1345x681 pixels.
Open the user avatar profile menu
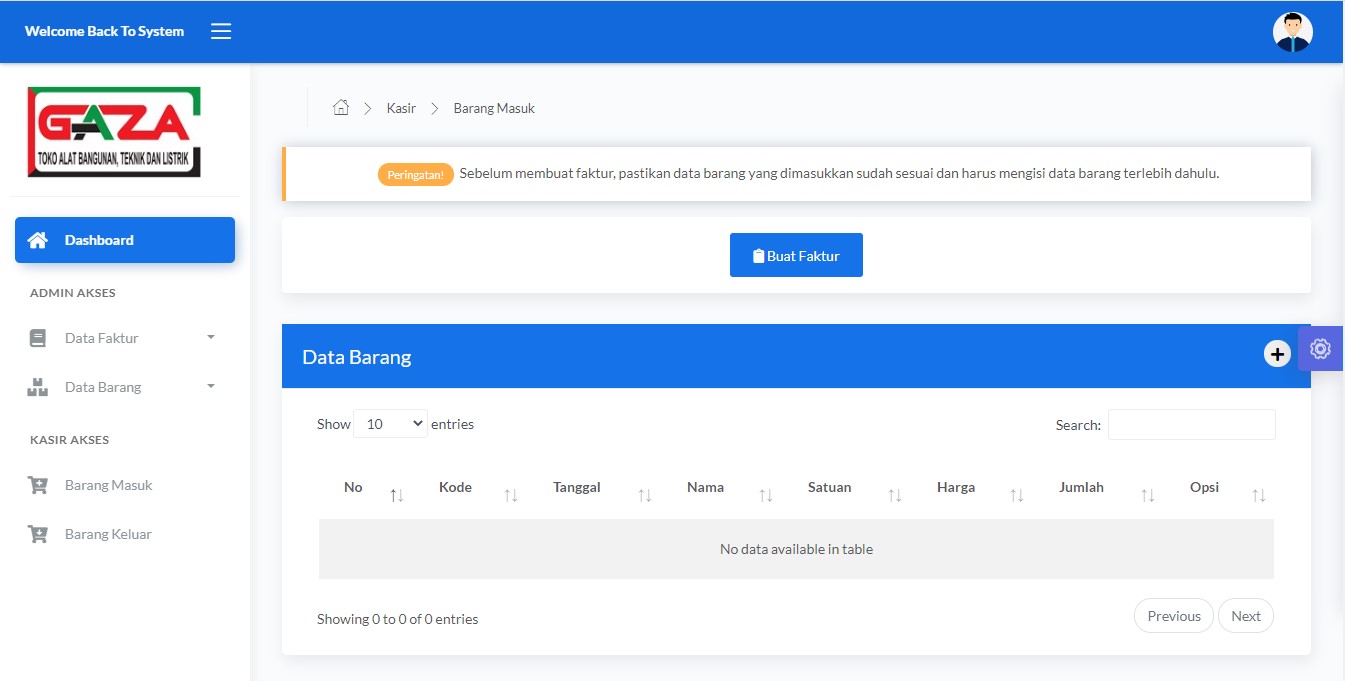point(1292,32)
